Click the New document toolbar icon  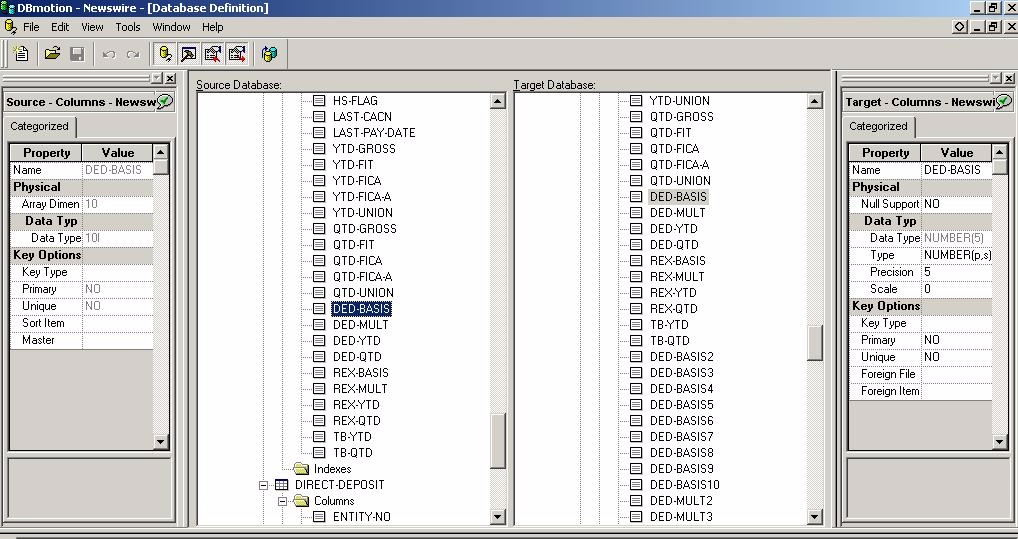coord(21,54)
